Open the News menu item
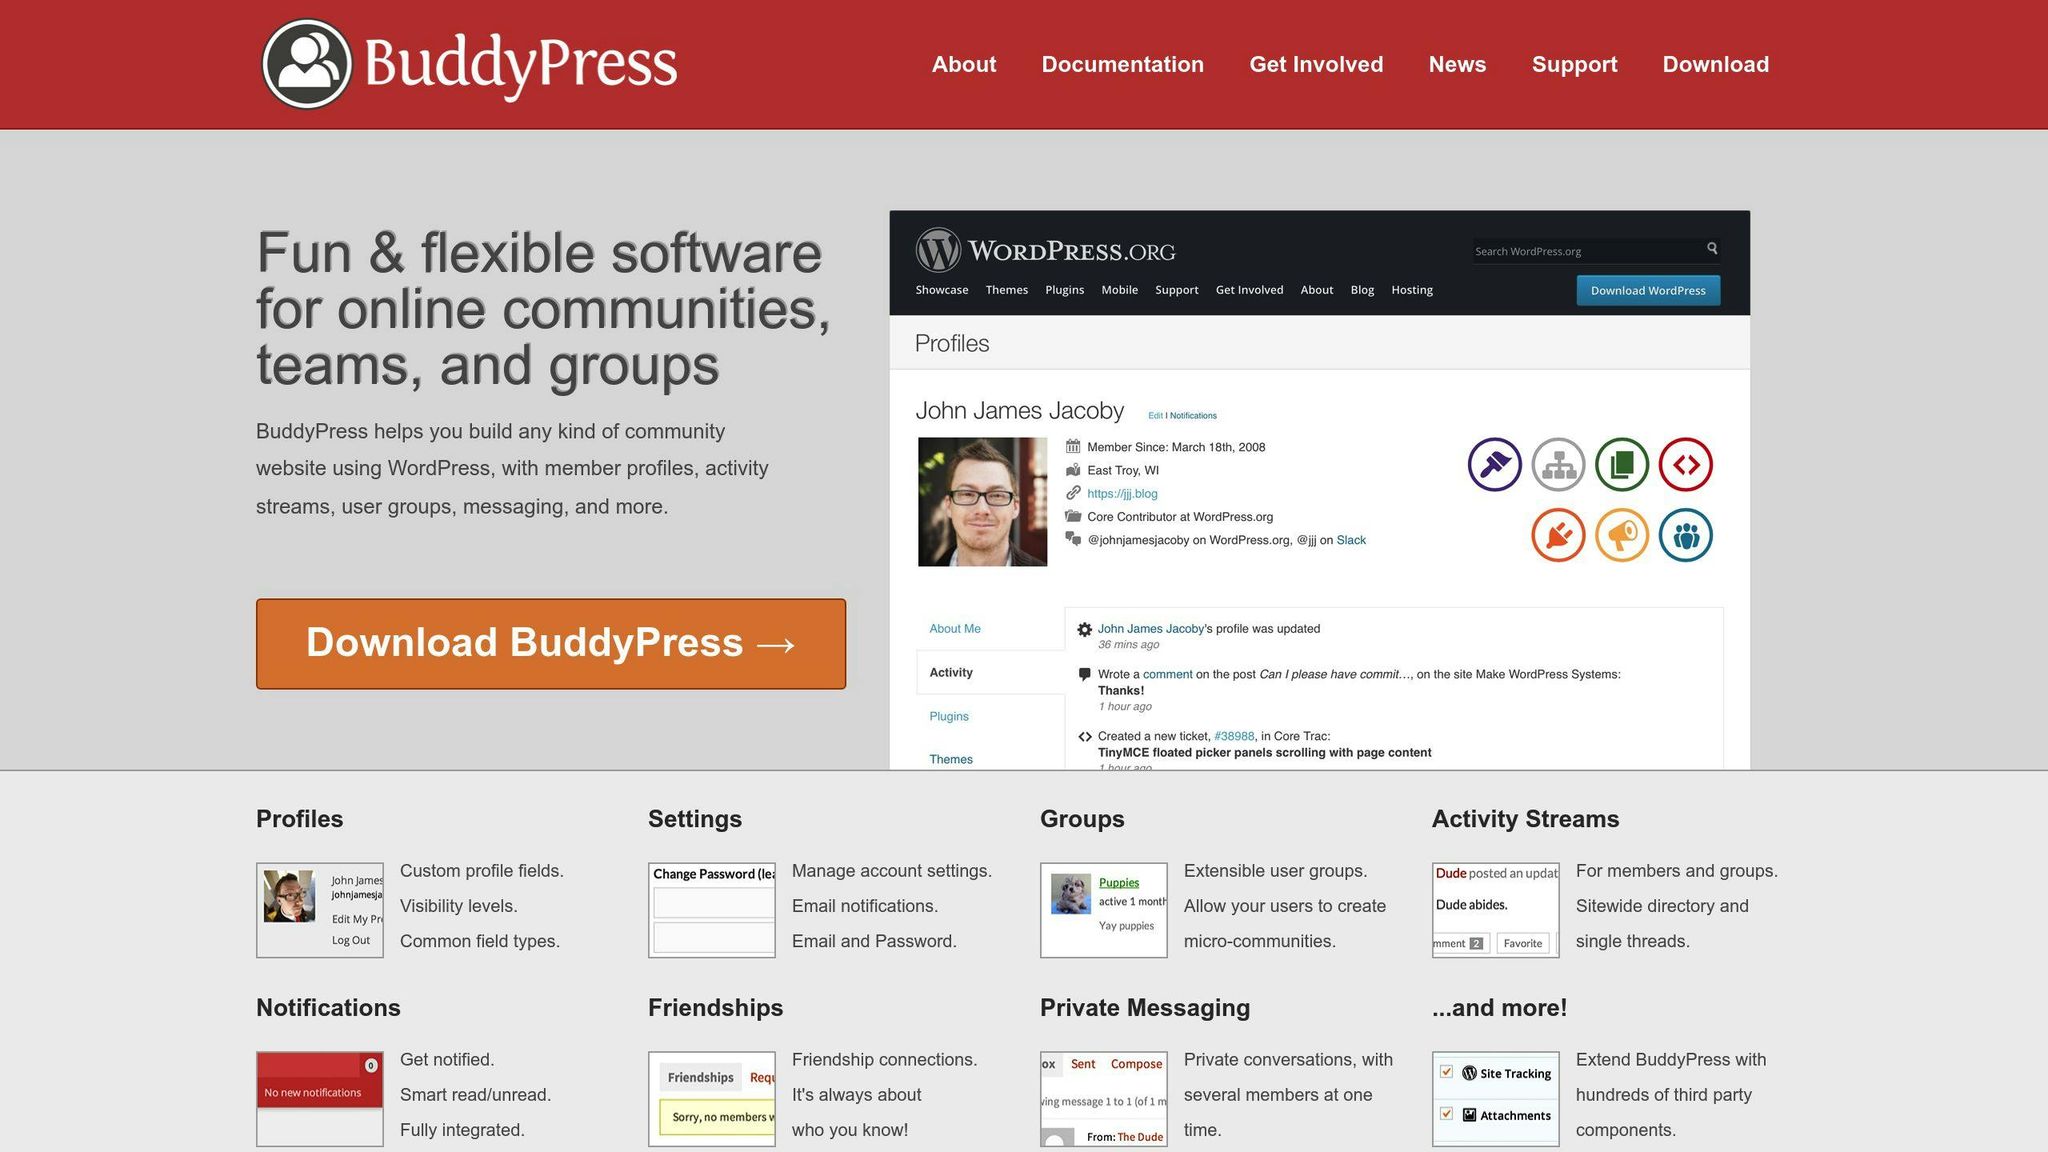The width and height of the screenshot is (2048, 1152). [x=1457, y=64]
